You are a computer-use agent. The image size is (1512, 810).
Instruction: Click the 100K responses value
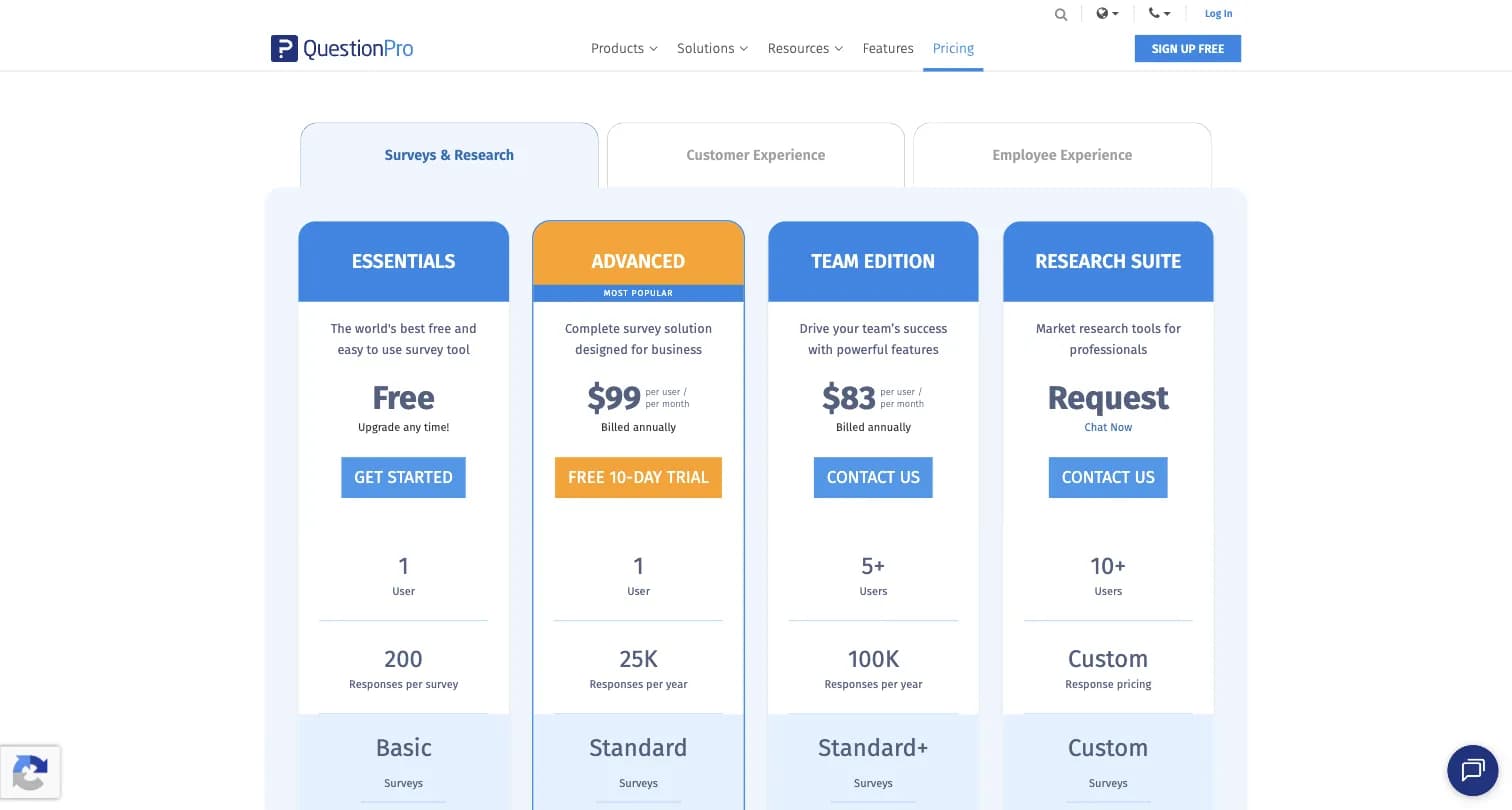pyautogui.click(x=873, y=659)
